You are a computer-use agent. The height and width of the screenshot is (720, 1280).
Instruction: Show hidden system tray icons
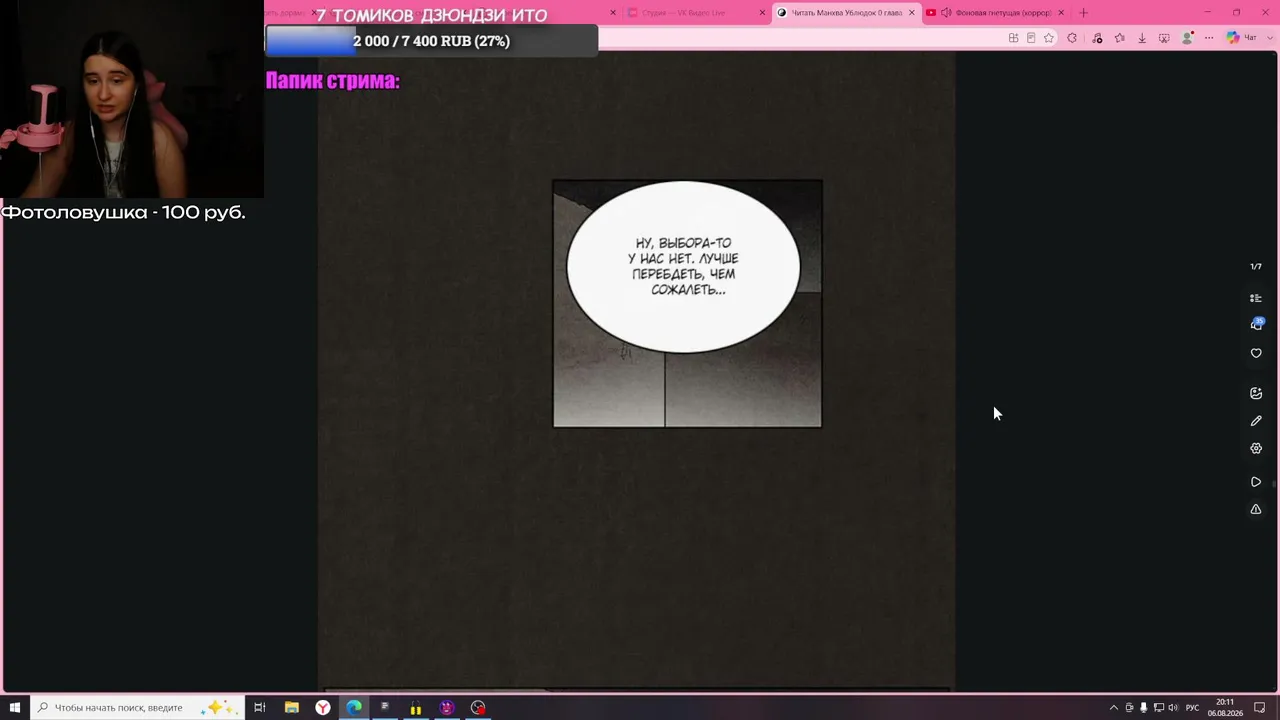pyautogui.click(x=1114, y=708)
